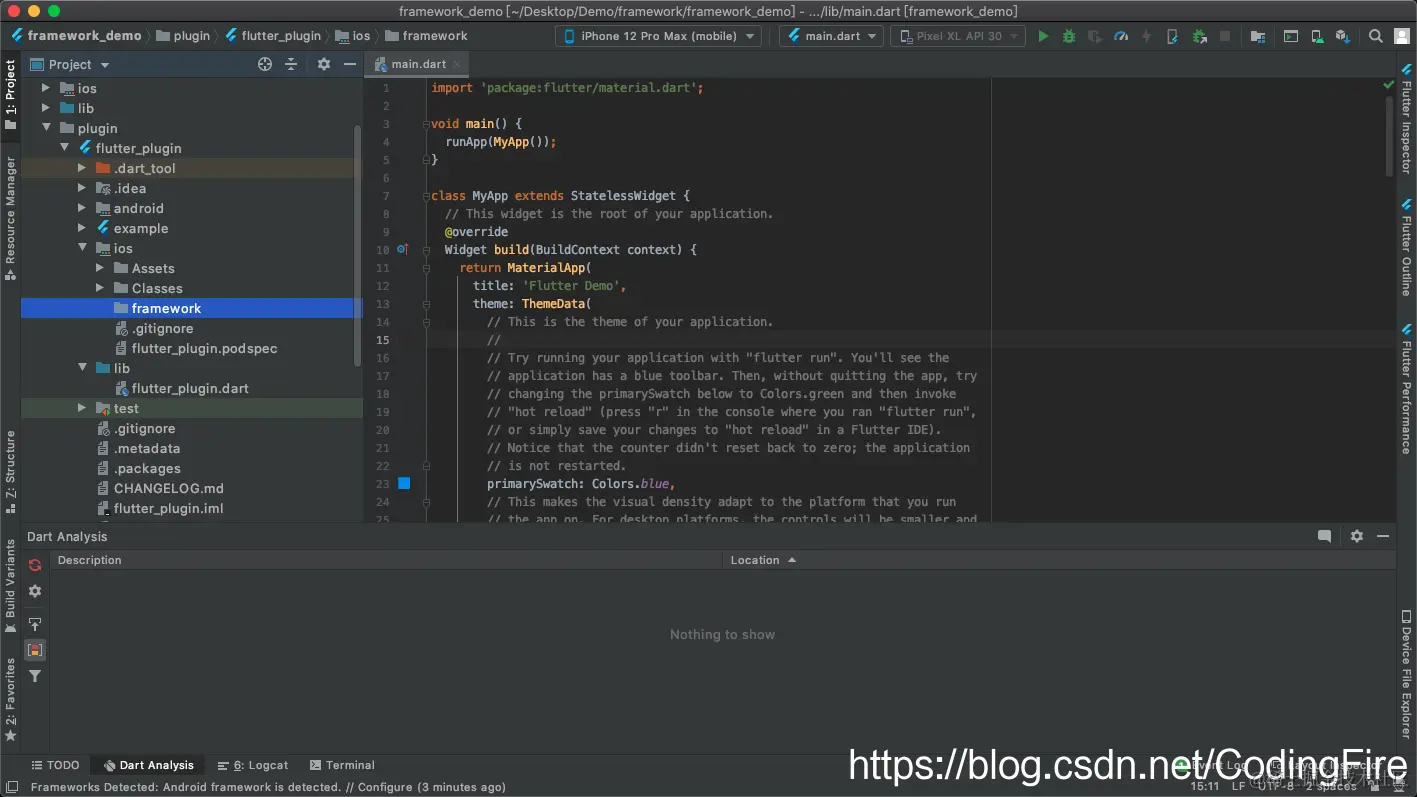Open the iPhone 12 Pro Max device dropdown
The image size is (1417, 797).
pyautogui.click(x=658, y=36)
